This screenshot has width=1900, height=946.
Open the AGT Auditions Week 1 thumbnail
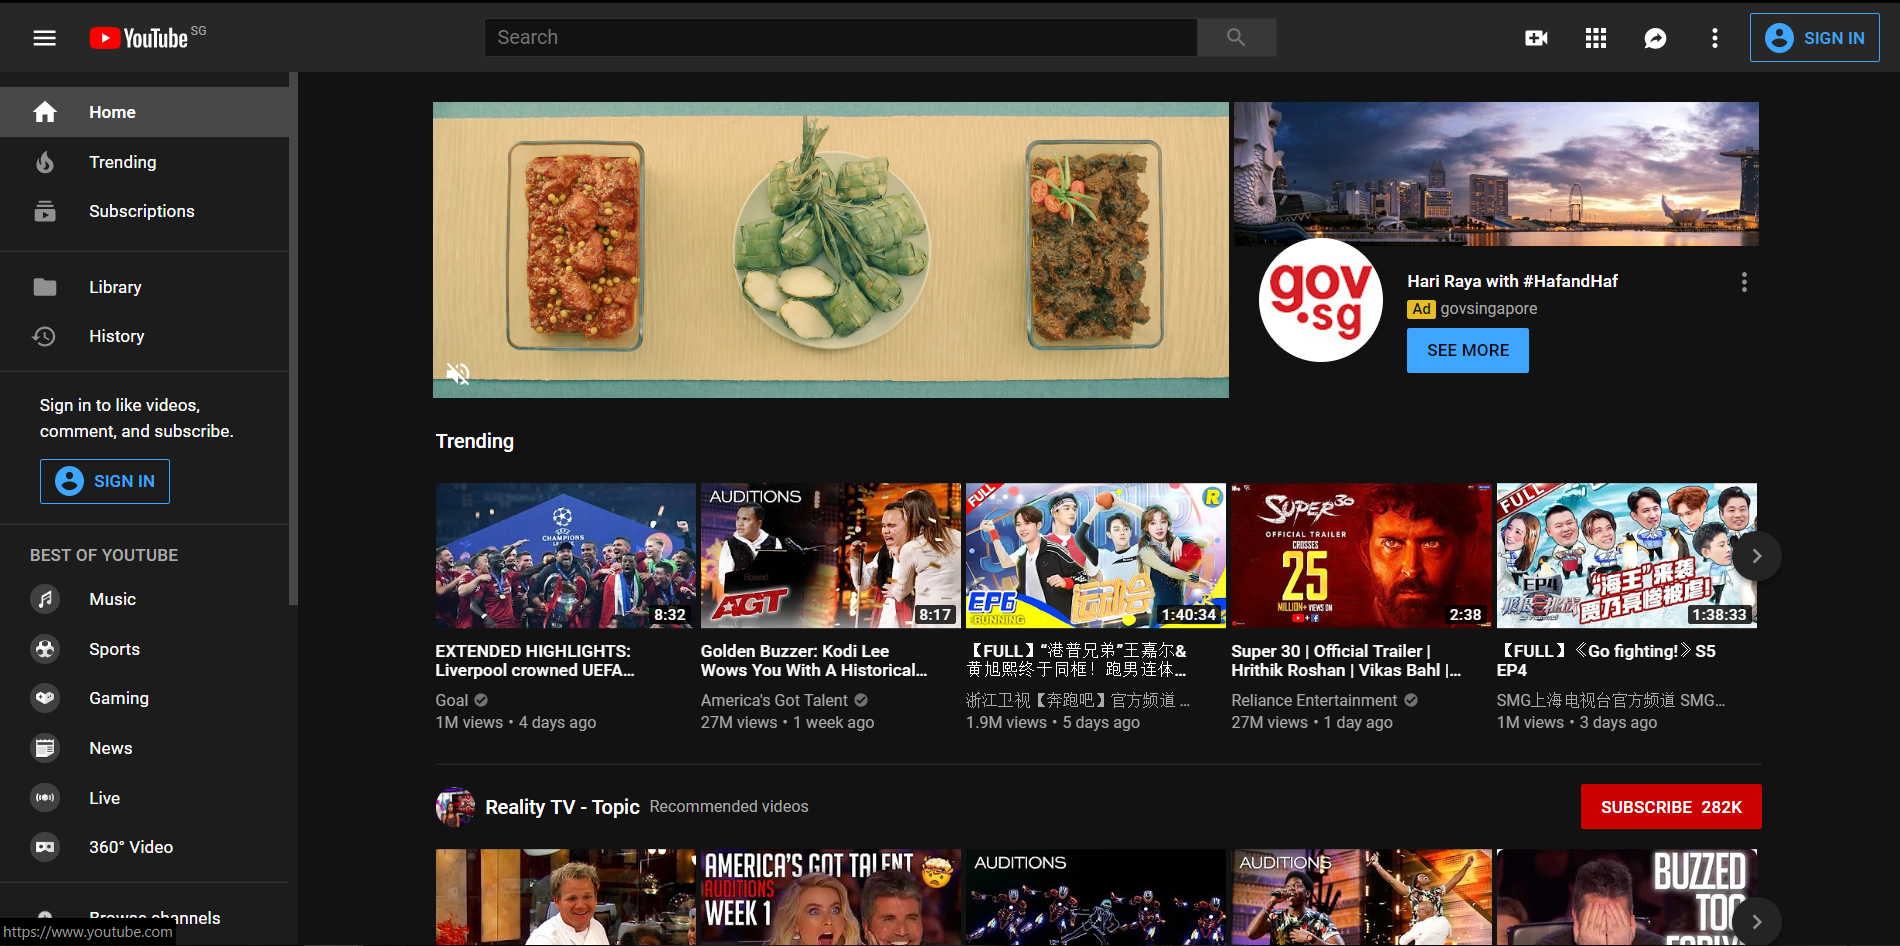[x=831, y=897]
